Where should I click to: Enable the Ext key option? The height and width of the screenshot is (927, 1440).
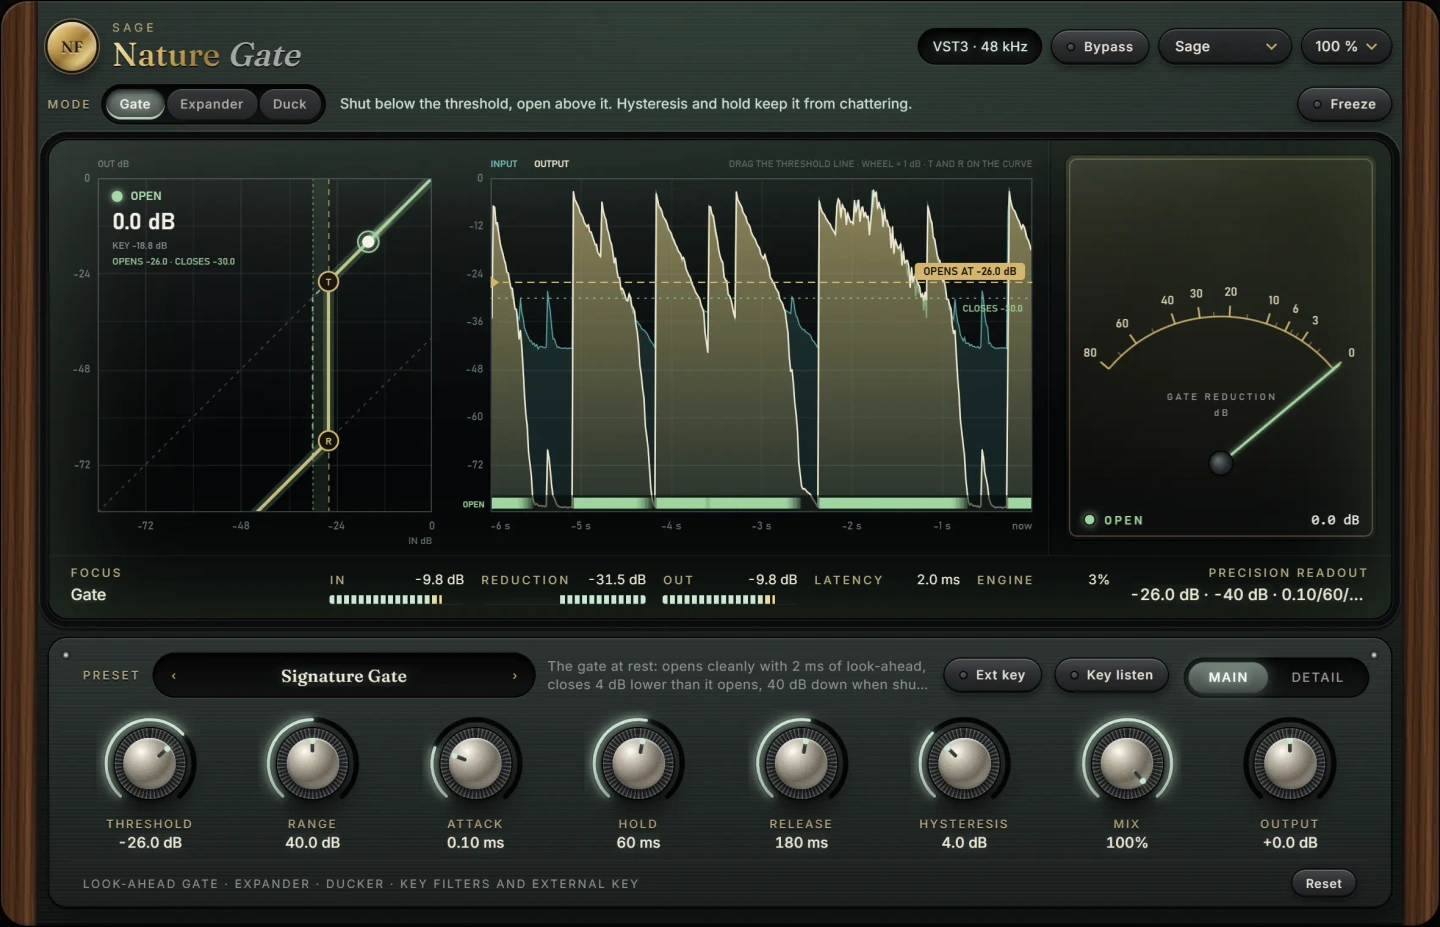coord(992,675)
